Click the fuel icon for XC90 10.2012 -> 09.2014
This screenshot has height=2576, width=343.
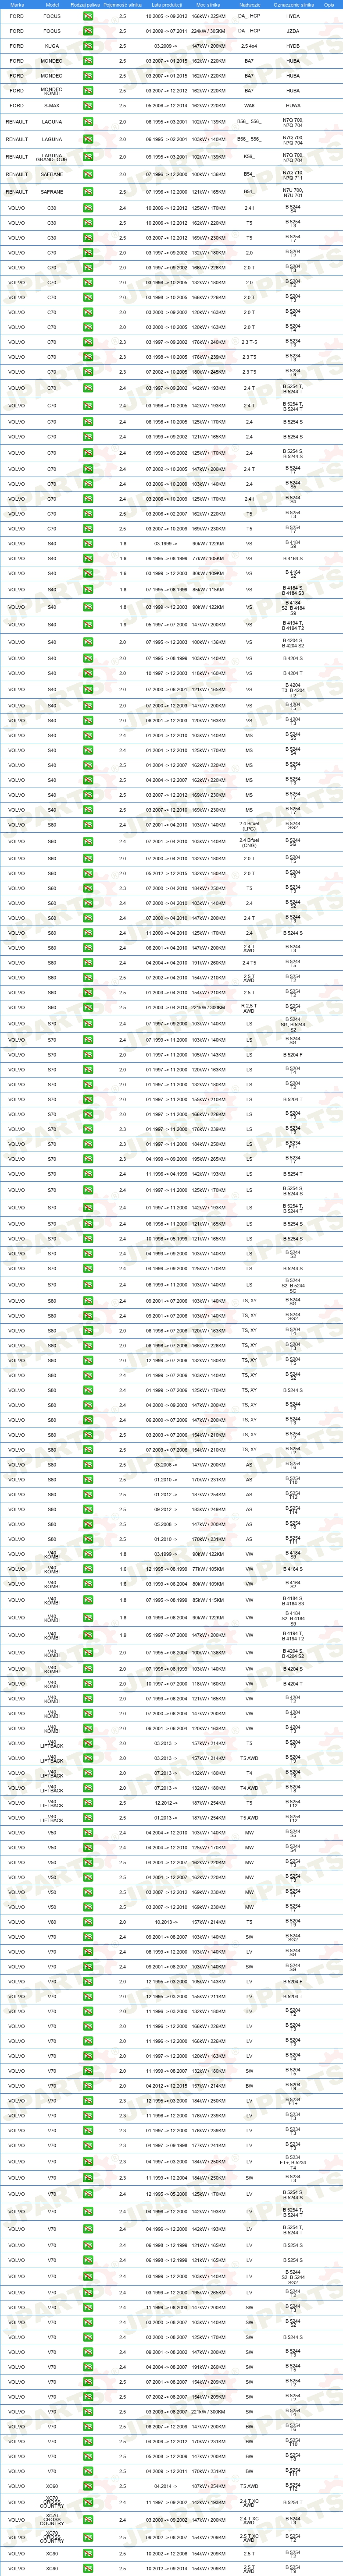pos(88,2568)
